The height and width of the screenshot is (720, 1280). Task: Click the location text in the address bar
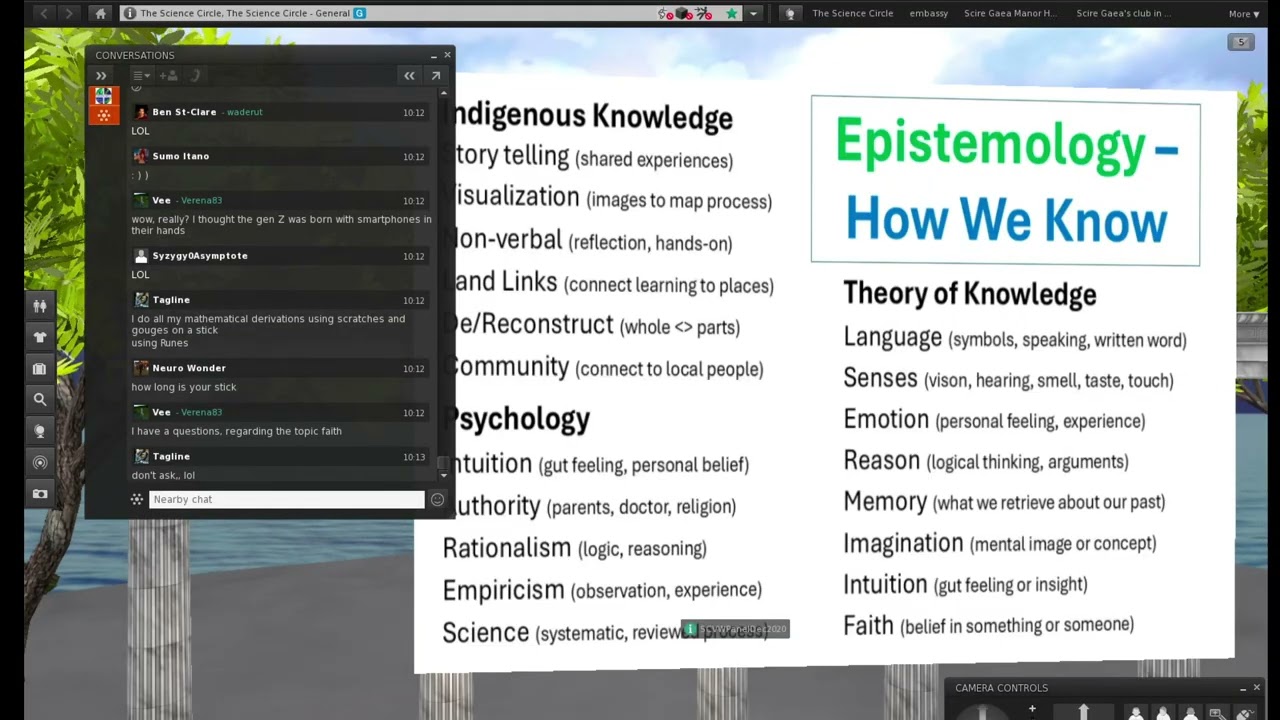pos(245,13)
